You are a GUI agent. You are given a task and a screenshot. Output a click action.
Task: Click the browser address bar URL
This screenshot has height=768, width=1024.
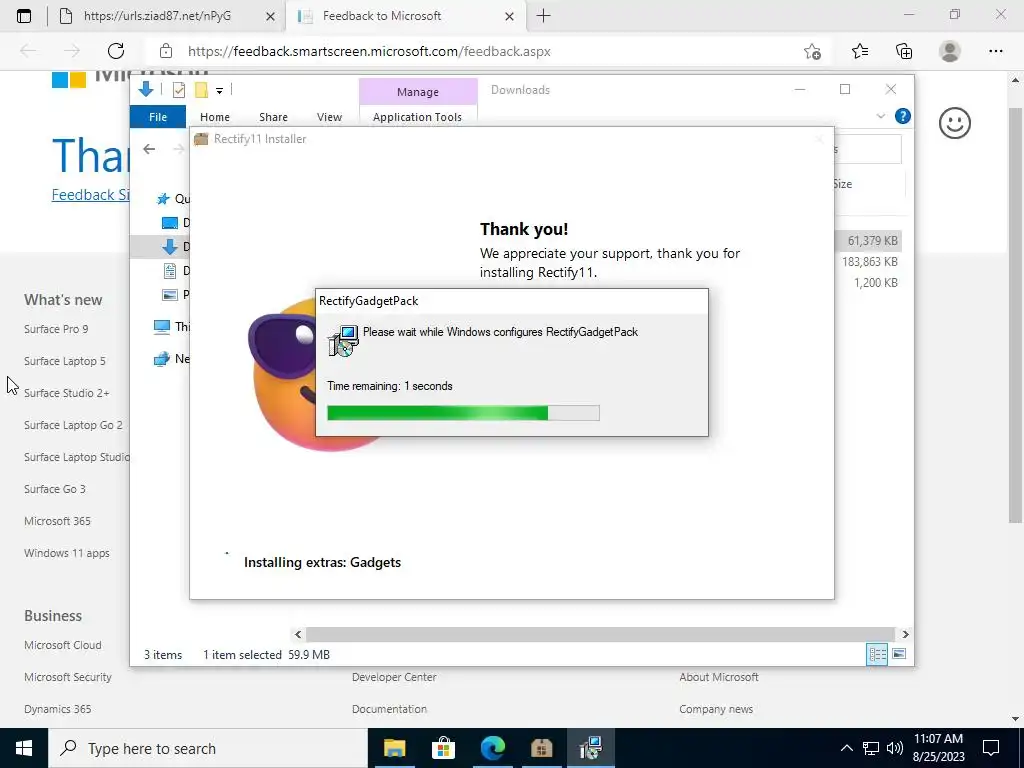tap(369, 52)
